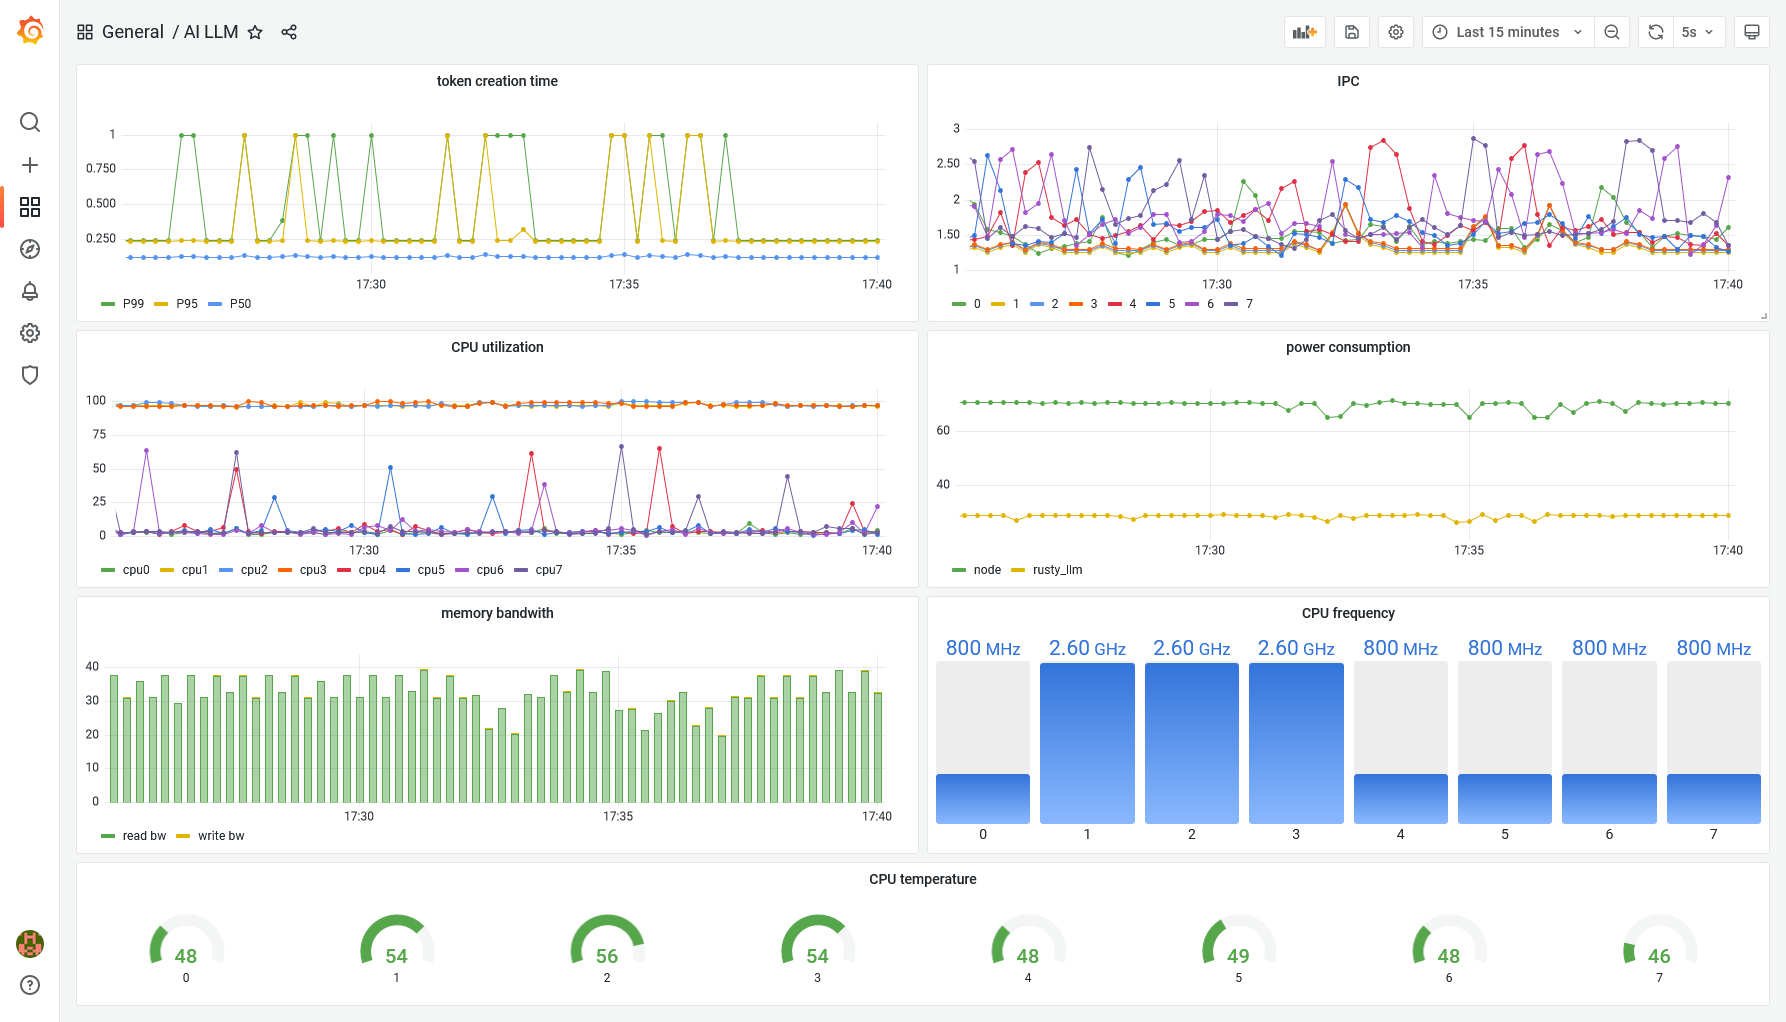Star the AI LLM dashboard
Screen dimensions: 1786x1022
(x=255, y=32)
